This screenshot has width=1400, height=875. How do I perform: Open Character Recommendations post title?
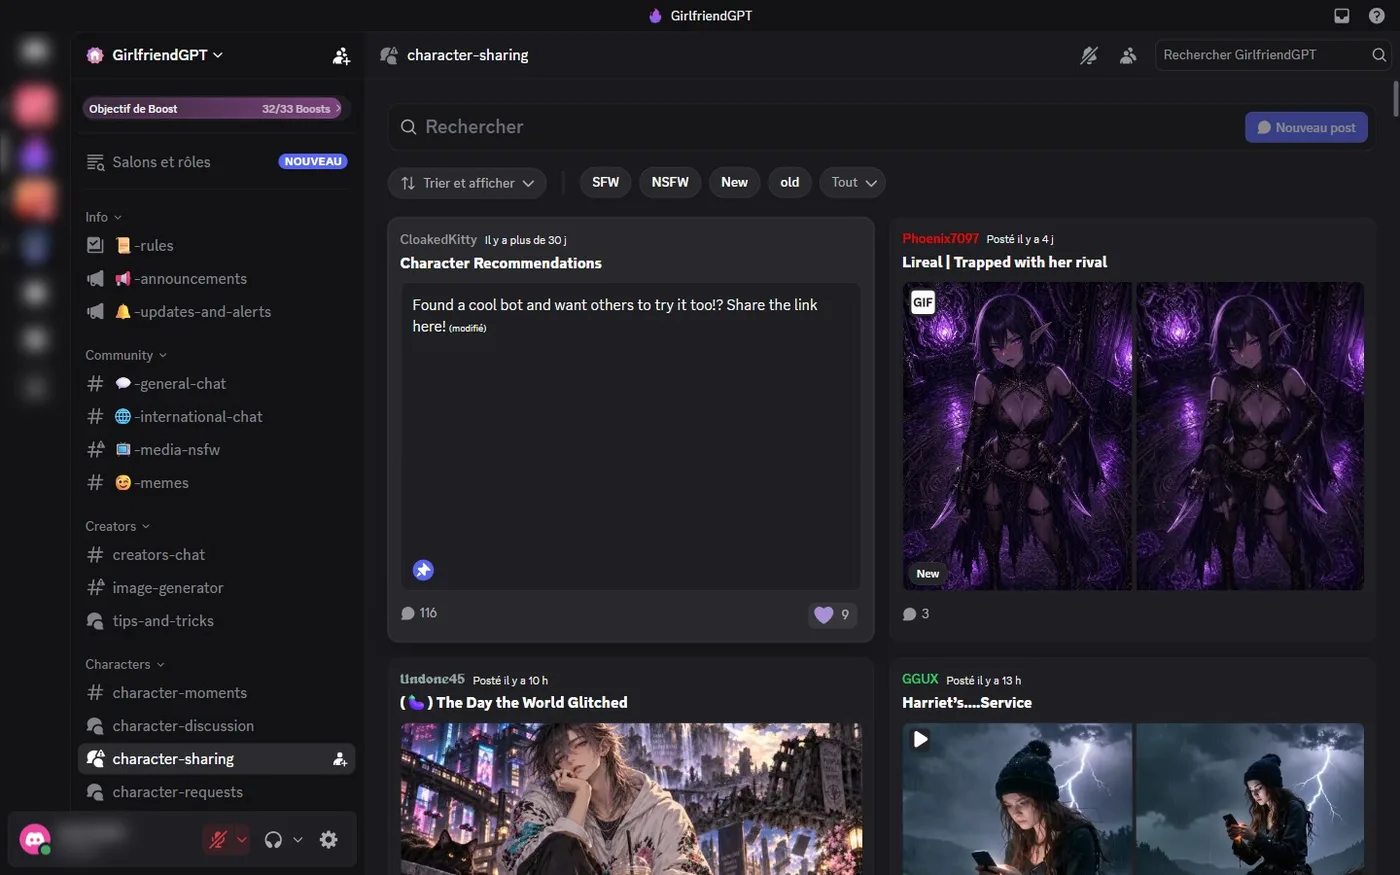pos(501,263)
